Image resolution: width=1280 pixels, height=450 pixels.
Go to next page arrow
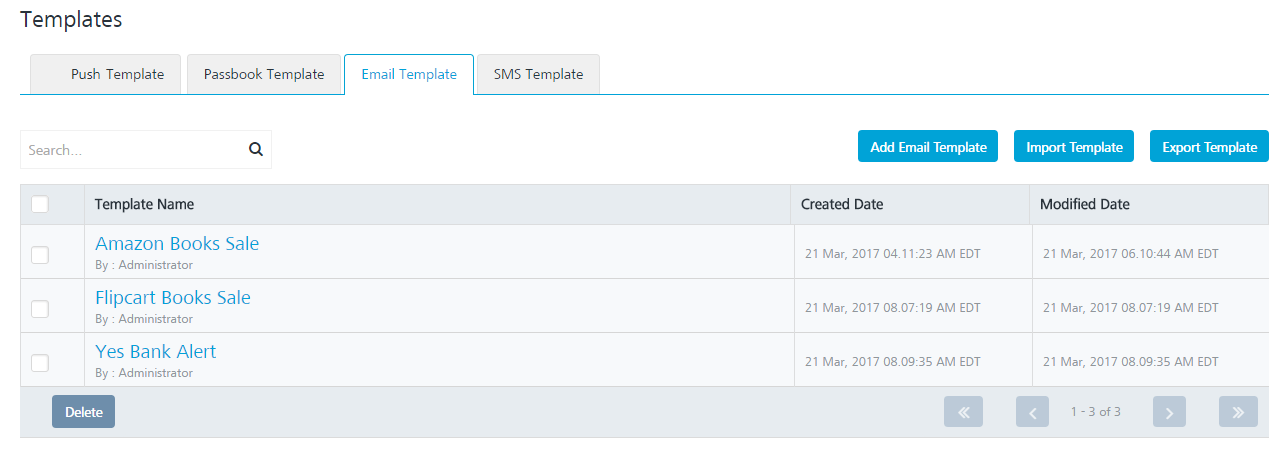point(1169,412)
